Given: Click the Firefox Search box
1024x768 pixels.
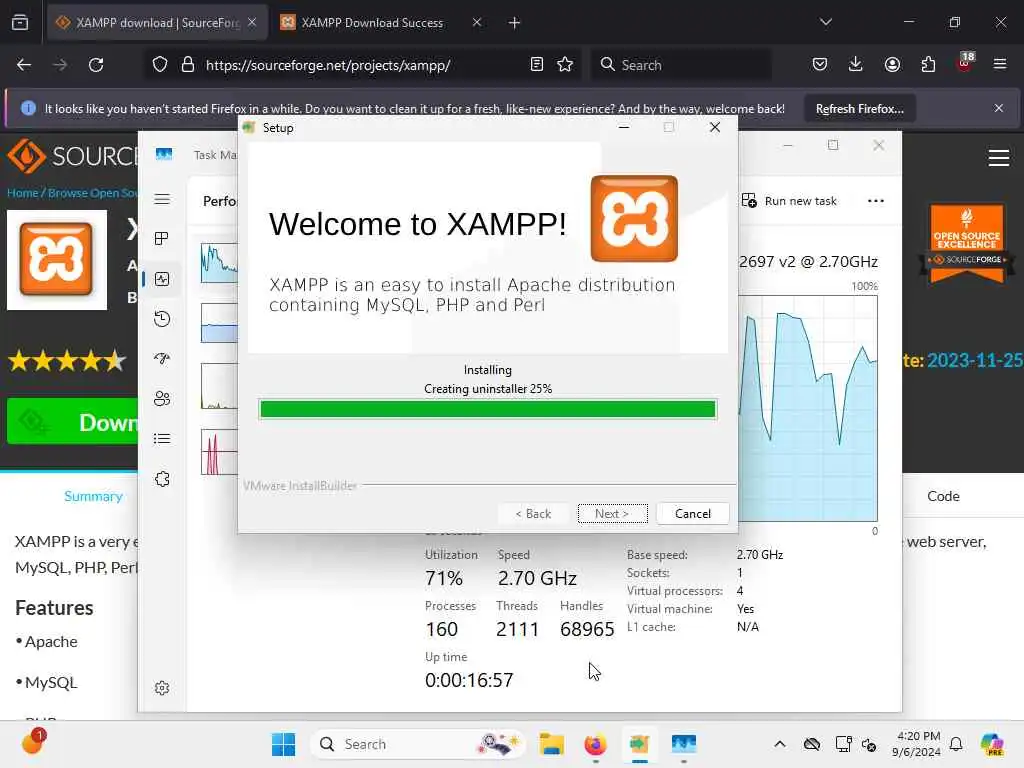Looking at the screenshot, I should coord(681,65).
